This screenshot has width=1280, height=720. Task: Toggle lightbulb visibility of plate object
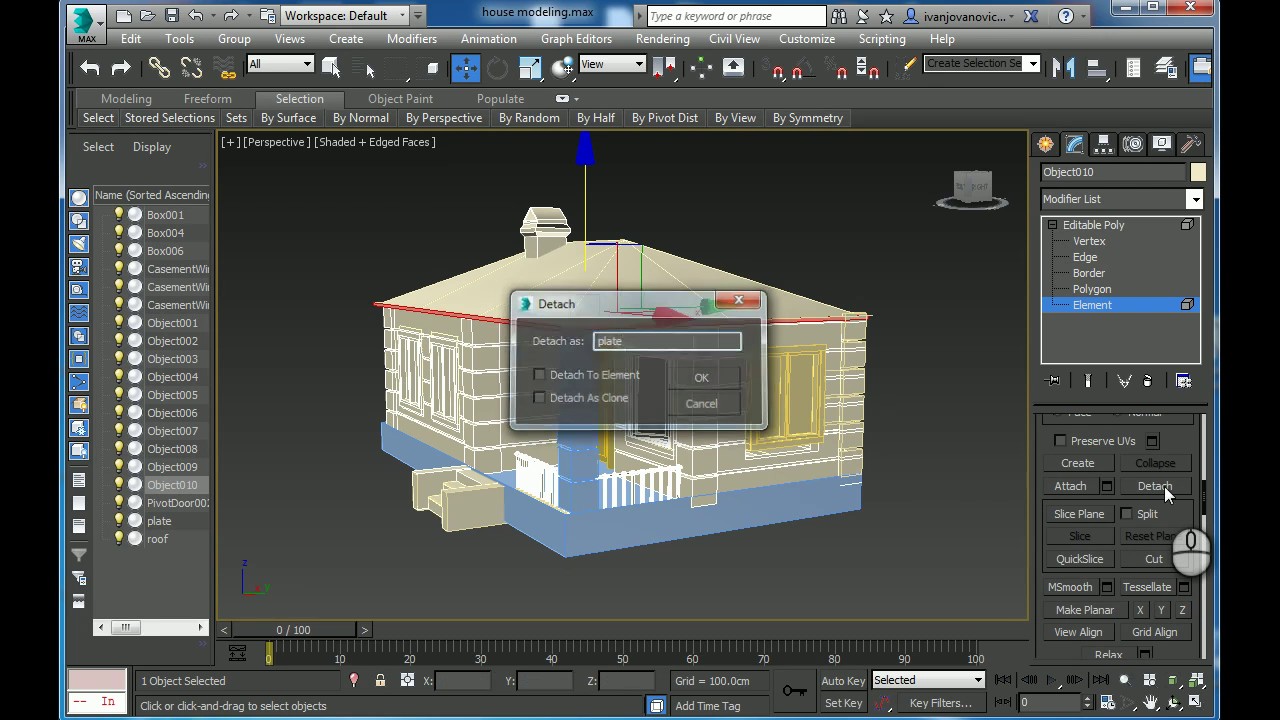[x=119, y=521]
